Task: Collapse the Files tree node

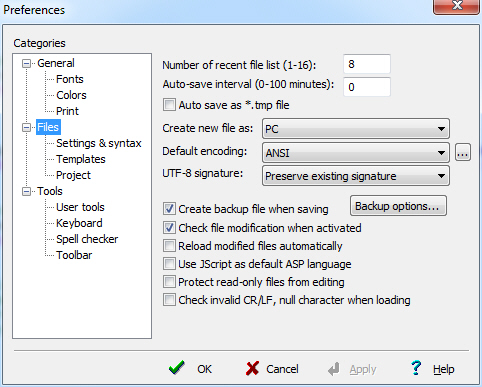Action: click(26, 127)
